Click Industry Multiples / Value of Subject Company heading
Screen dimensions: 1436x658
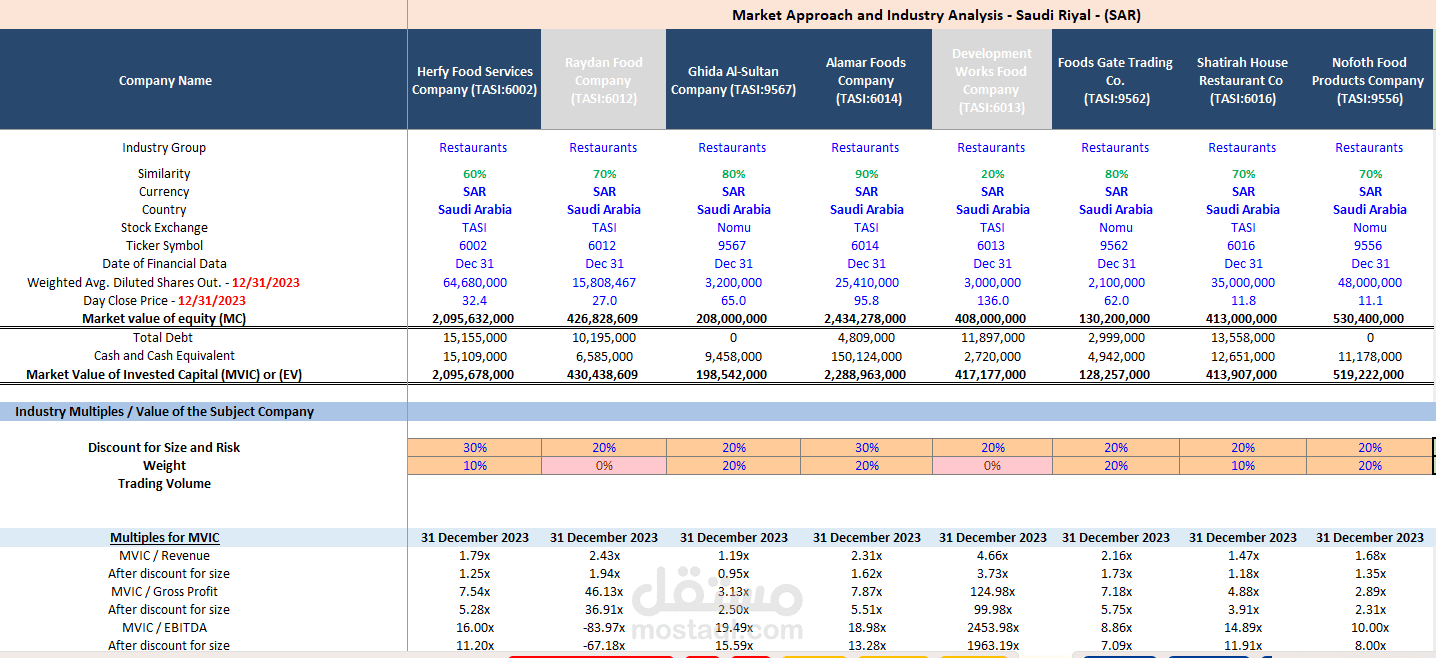pos(164,411)
